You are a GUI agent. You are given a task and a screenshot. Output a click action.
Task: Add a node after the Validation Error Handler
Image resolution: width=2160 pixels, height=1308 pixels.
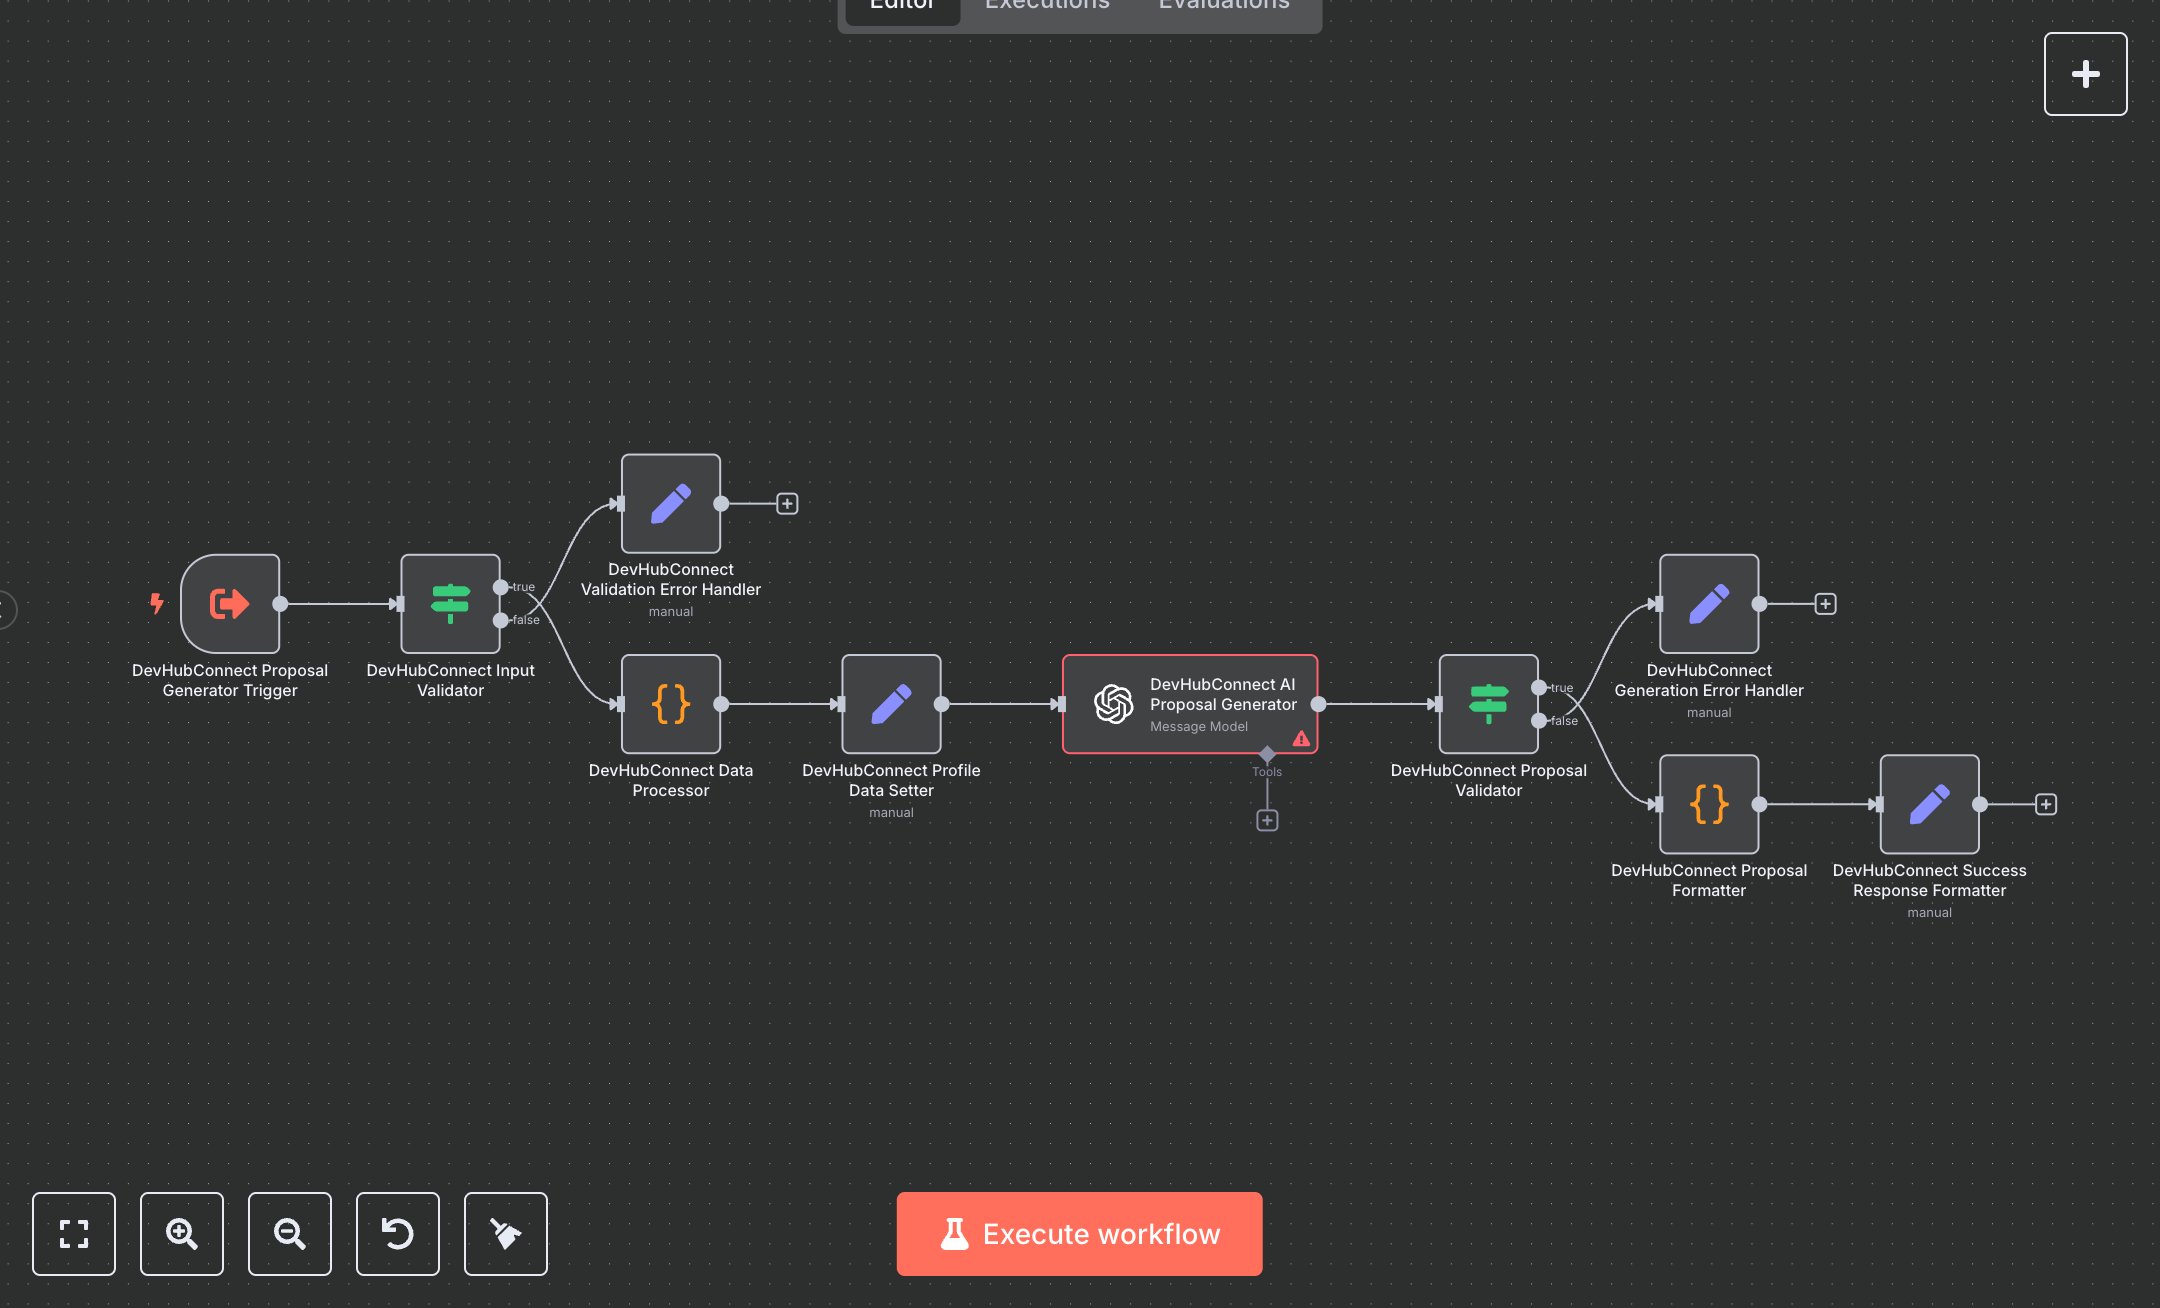[x=787, y=503]
